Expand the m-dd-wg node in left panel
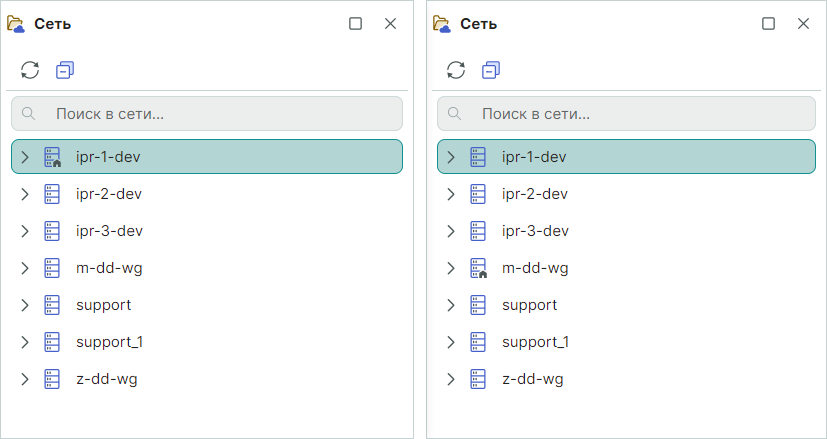The width and height of the screenshot is (827, 439). click(26, 268)
